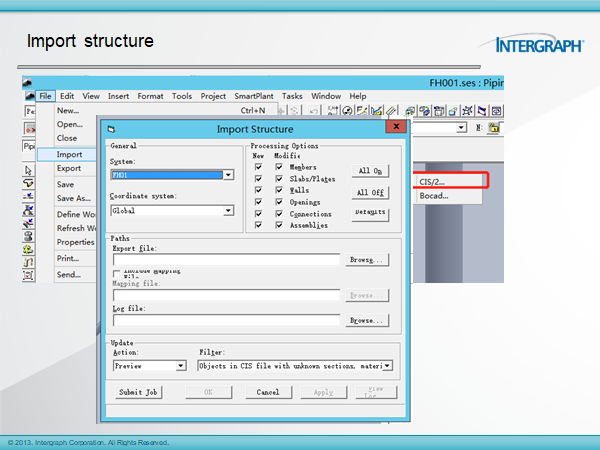Choose Export in the File menu
600x450 pixels.
click(x=69, y=168)
